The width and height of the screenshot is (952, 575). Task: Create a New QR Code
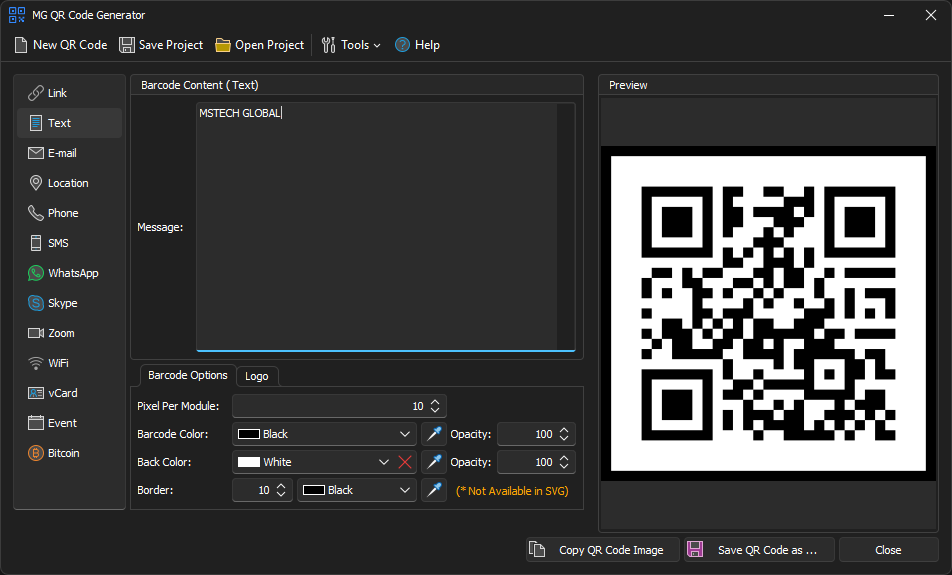[x=61, y=45]
